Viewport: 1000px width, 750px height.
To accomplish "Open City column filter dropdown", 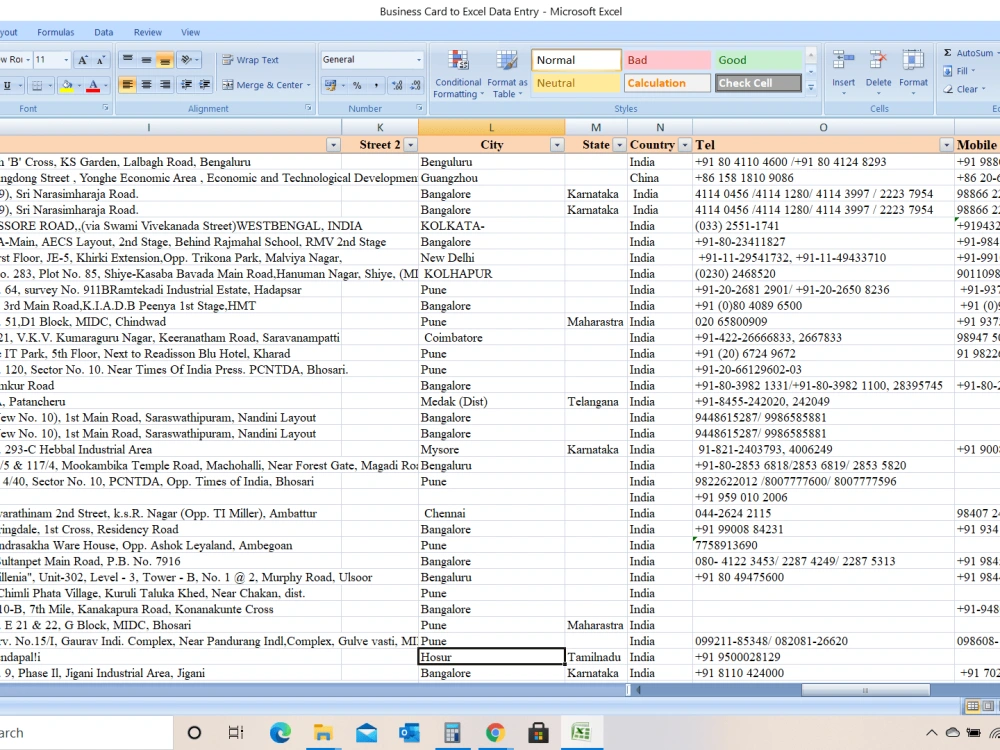I will [x=557, y=145].
